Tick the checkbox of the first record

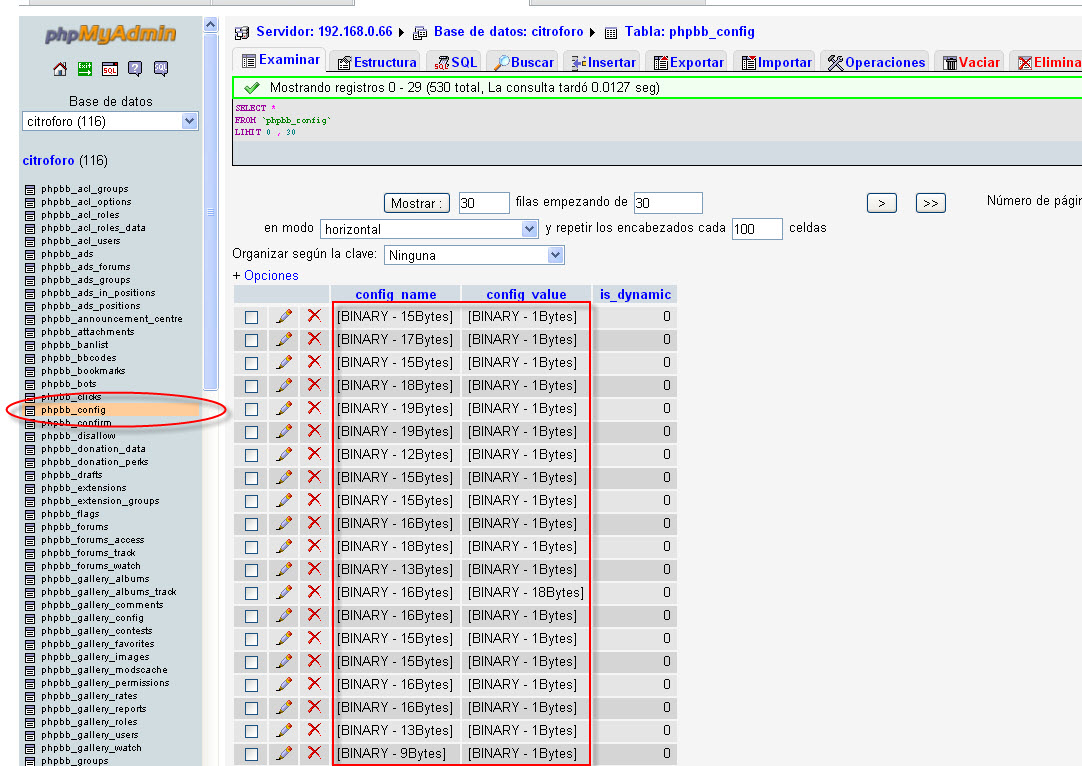pos(252,317)
